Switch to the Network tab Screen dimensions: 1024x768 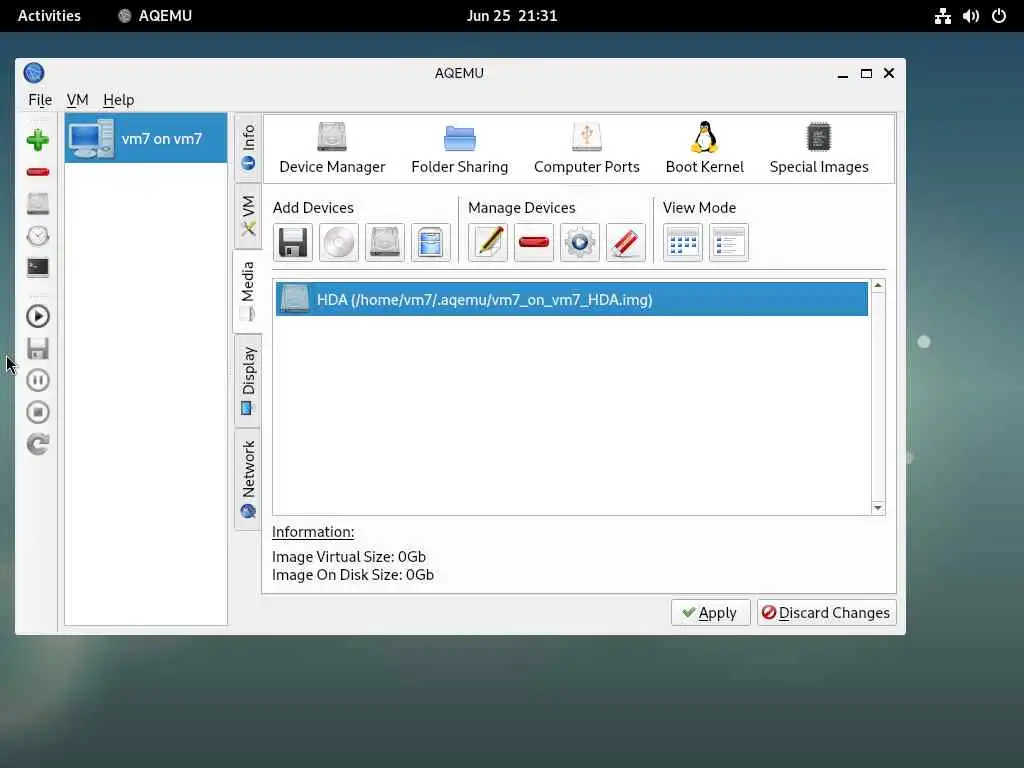(x=248, y=479)
